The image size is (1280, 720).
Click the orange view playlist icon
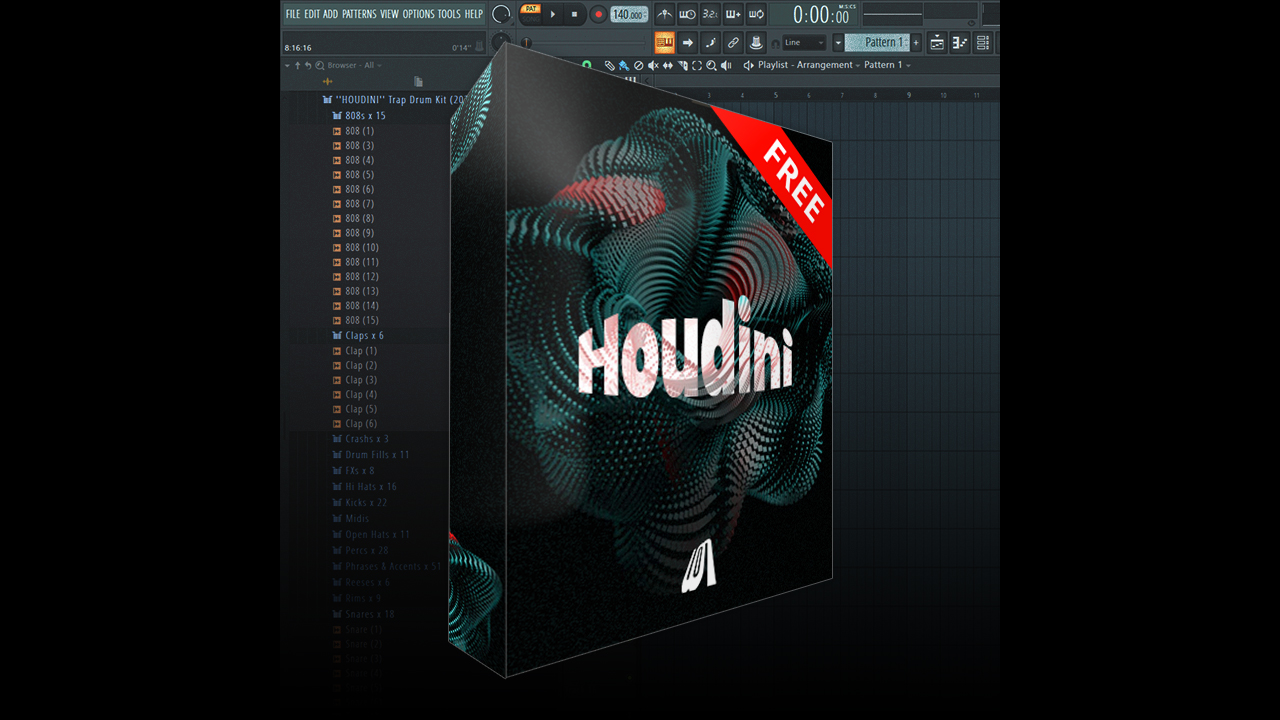pos(664,42)
